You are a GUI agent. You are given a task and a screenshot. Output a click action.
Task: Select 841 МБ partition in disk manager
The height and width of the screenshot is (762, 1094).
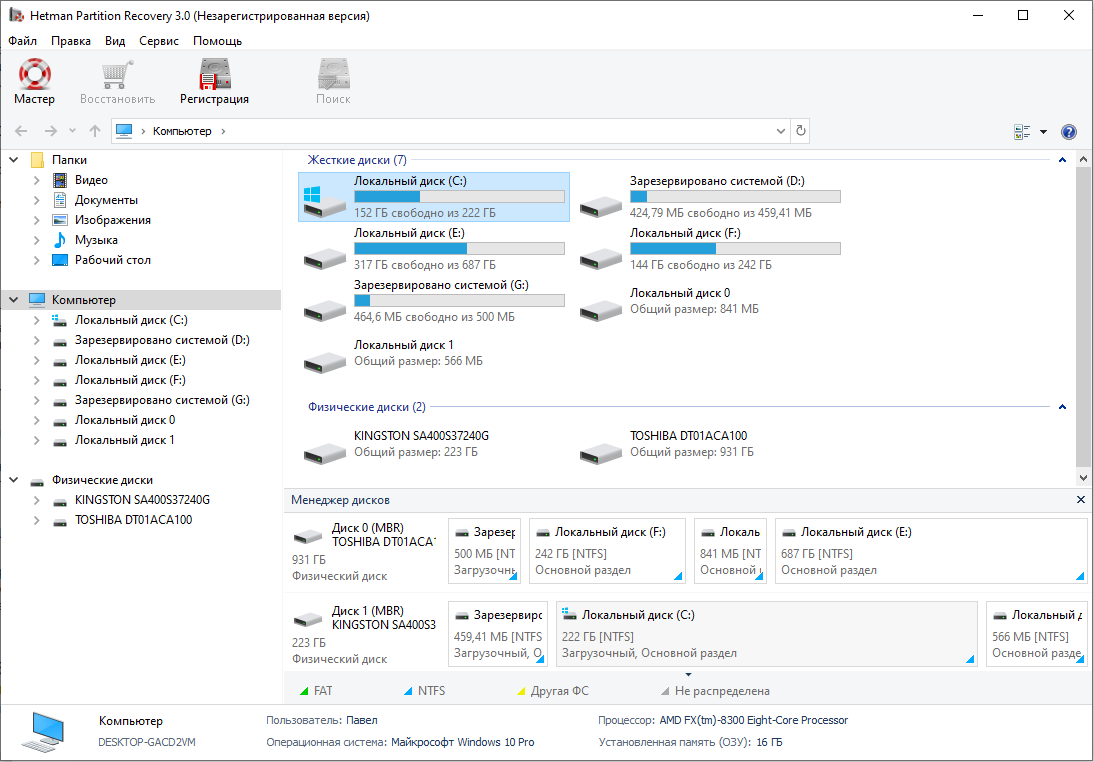(x=730, y=551)
